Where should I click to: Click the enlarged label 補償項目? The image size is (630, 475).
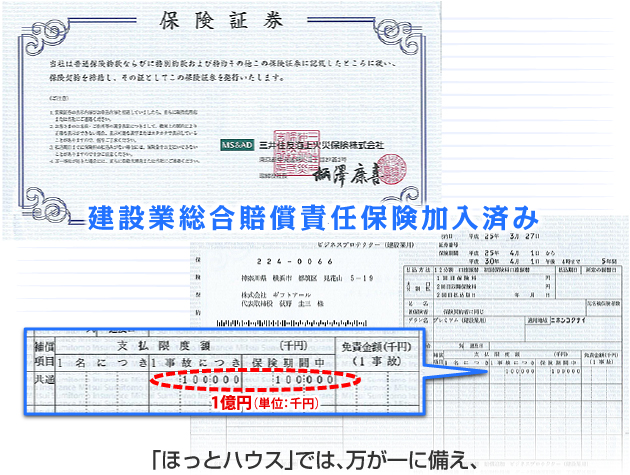pos(44,354)
